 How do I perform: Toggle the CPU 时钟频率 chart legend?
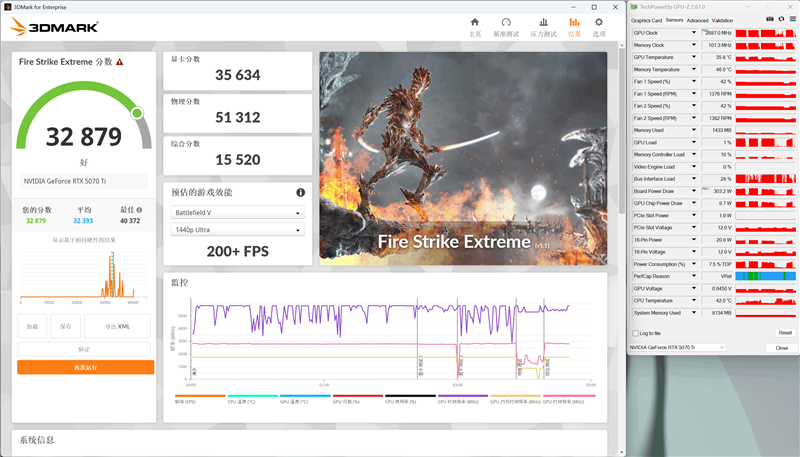[463, 399]
